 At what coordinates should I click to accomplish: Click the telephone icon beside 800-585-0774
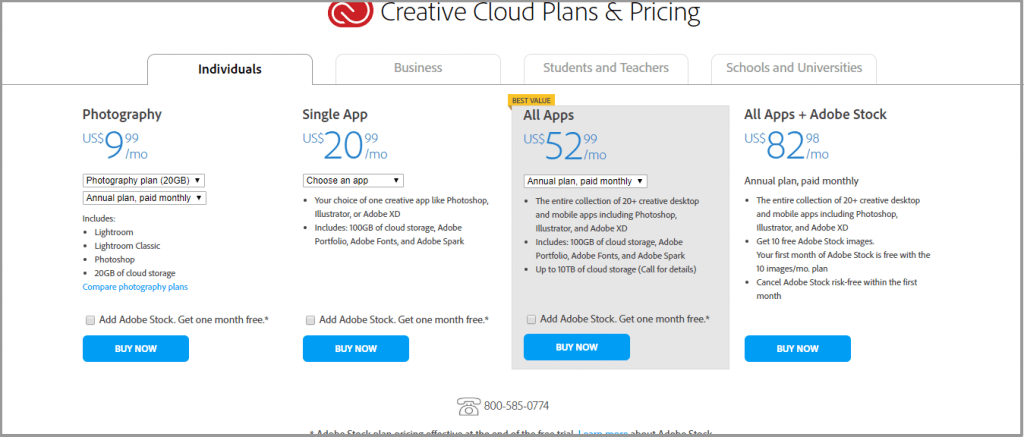pyautogui.click(x=468, y=406)
